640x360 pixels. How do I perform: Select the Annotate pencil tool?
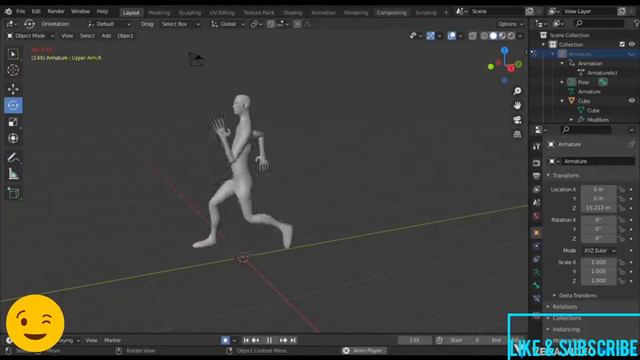point(13,158)
